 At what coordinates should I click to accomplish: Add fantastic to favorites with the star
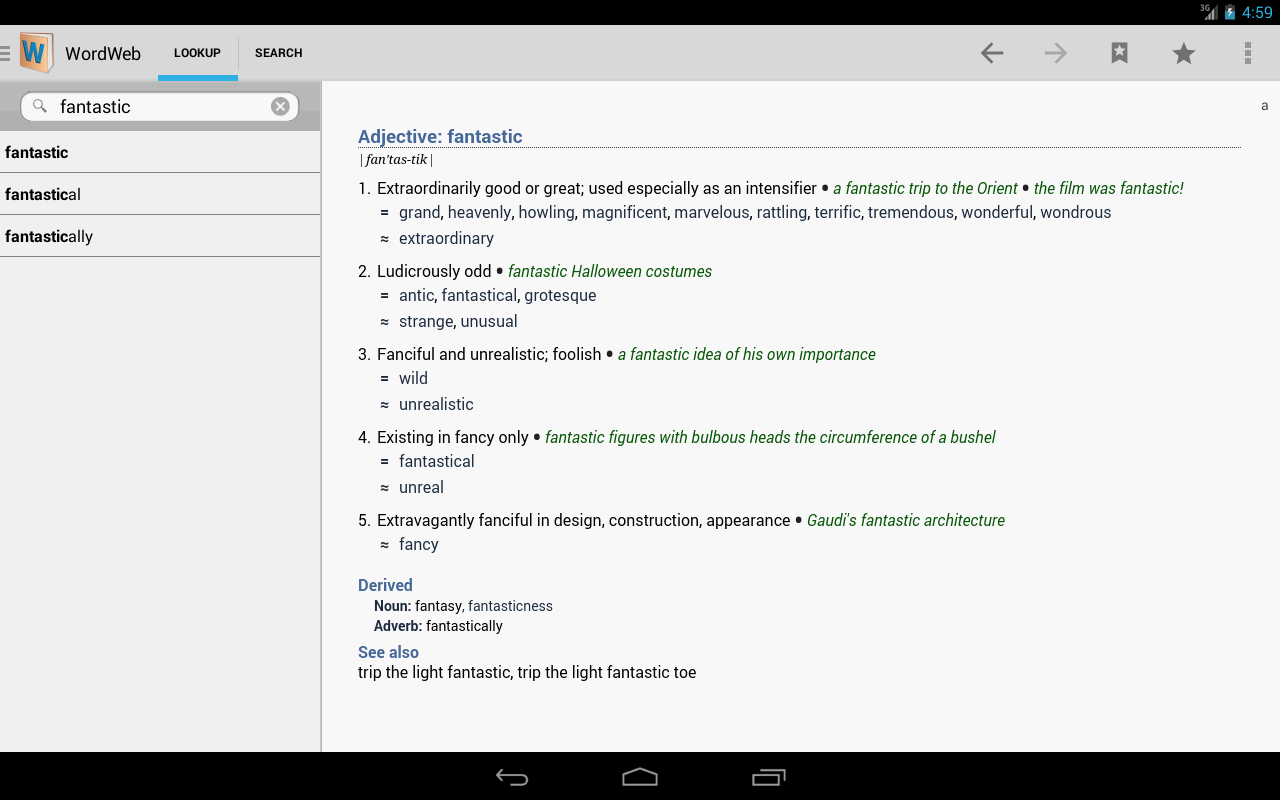click(x=1183, y=53)
